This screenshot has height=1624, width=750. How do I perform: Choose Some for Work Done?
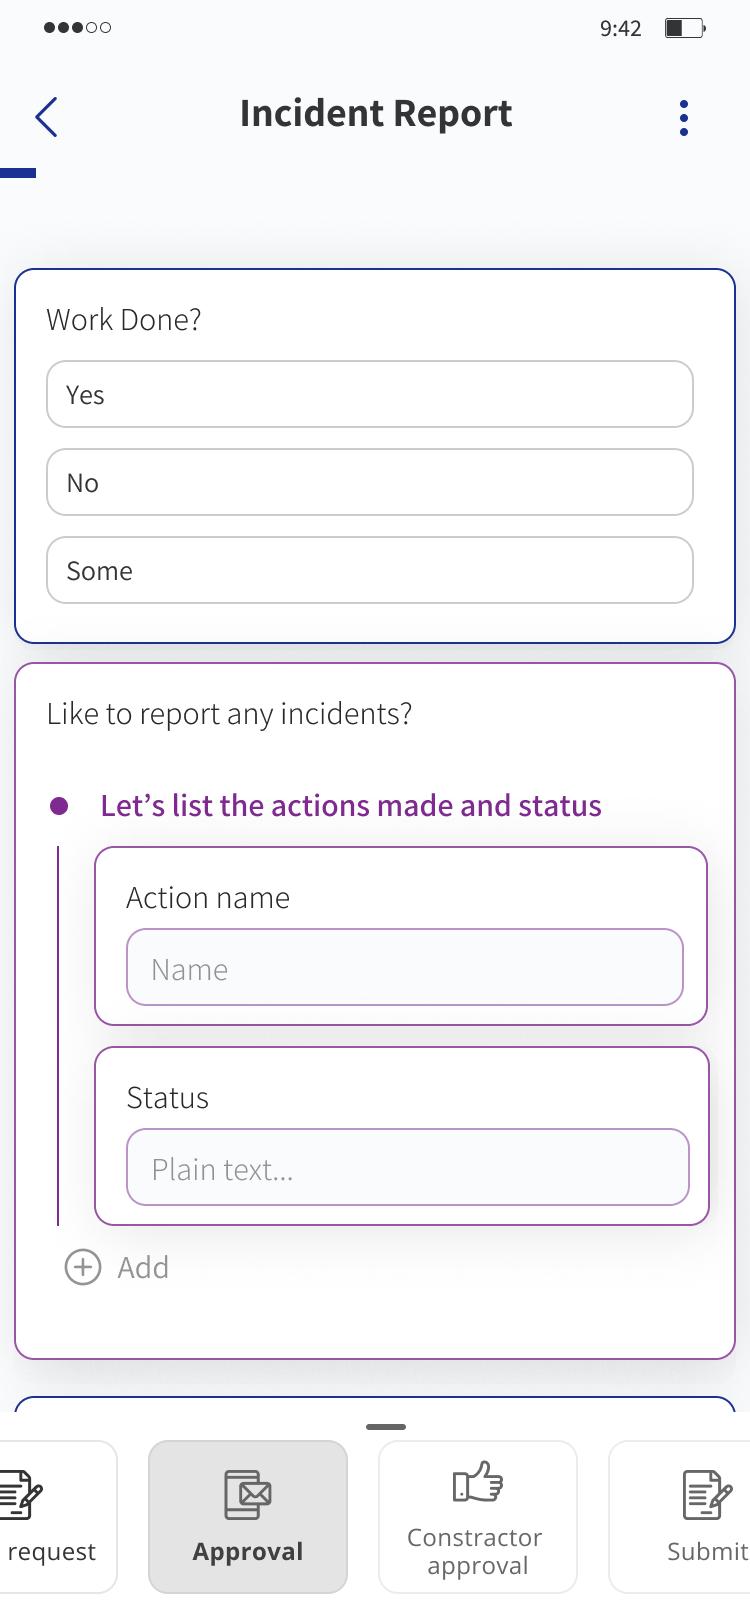click(370, 570)
